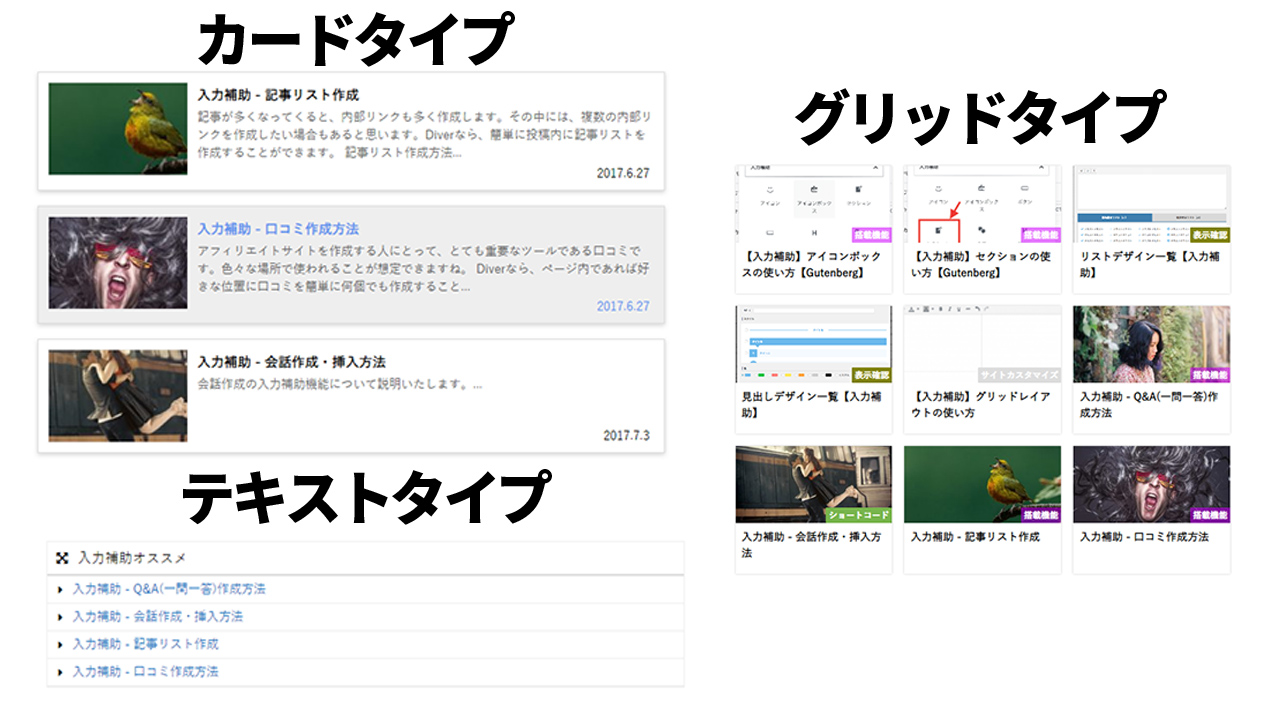The height and width of the screenshot is (720, 1280).
Task: Open the 入力補助 - 口コミ作成方法 card title
Action: pos(278,229)
